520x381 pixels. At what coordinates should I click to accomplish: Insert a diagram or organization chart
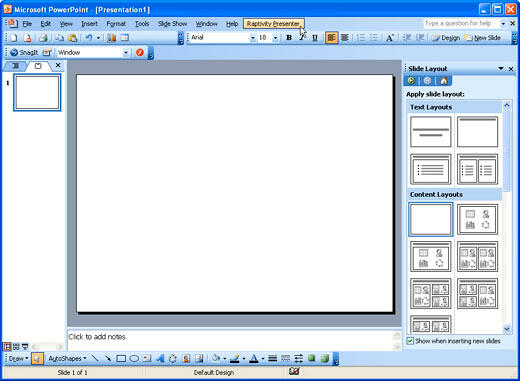tap(173, 359)
